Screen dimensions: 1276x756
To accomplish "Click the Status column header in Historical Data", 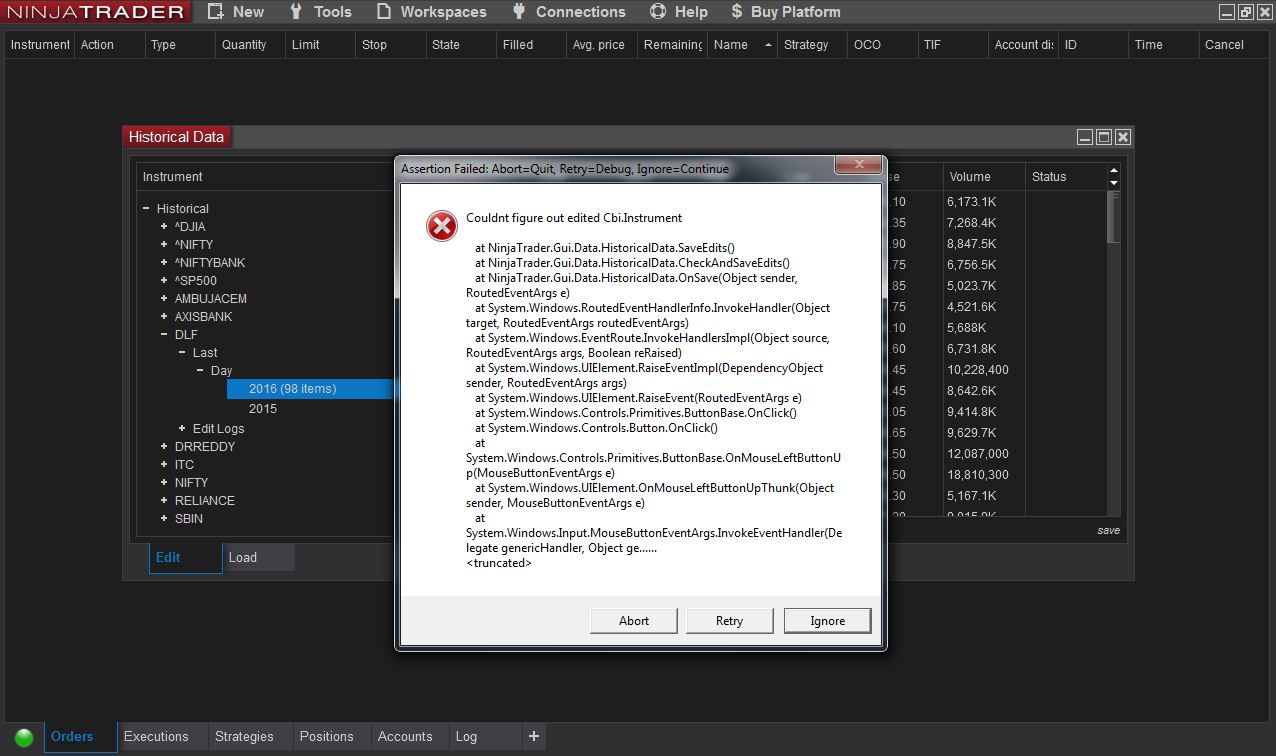I will 1066,177.
